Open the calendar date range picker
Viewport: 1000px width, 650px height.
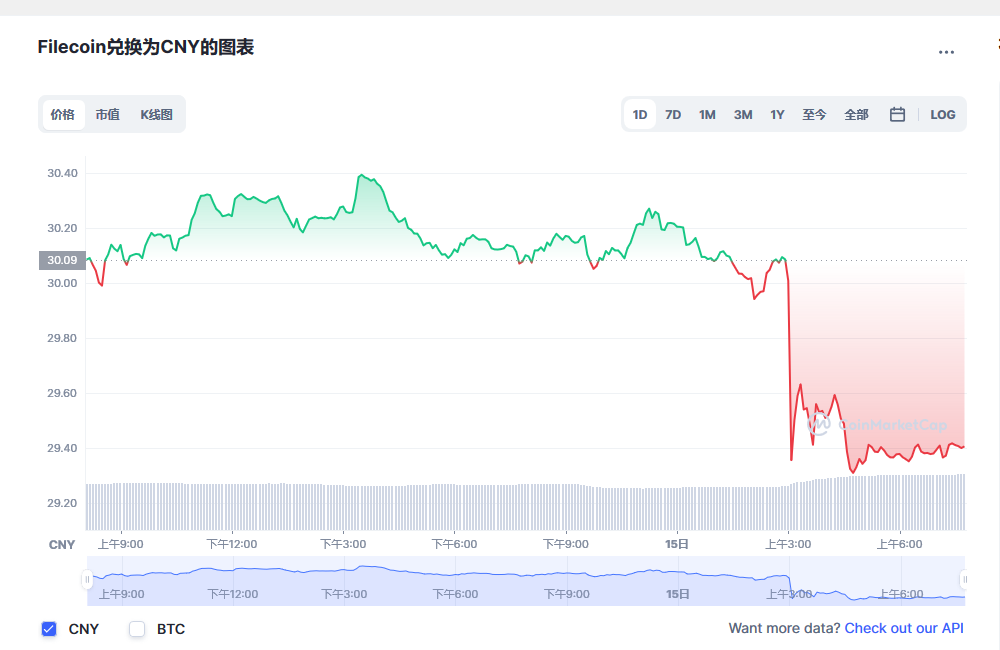click(897, 115)
